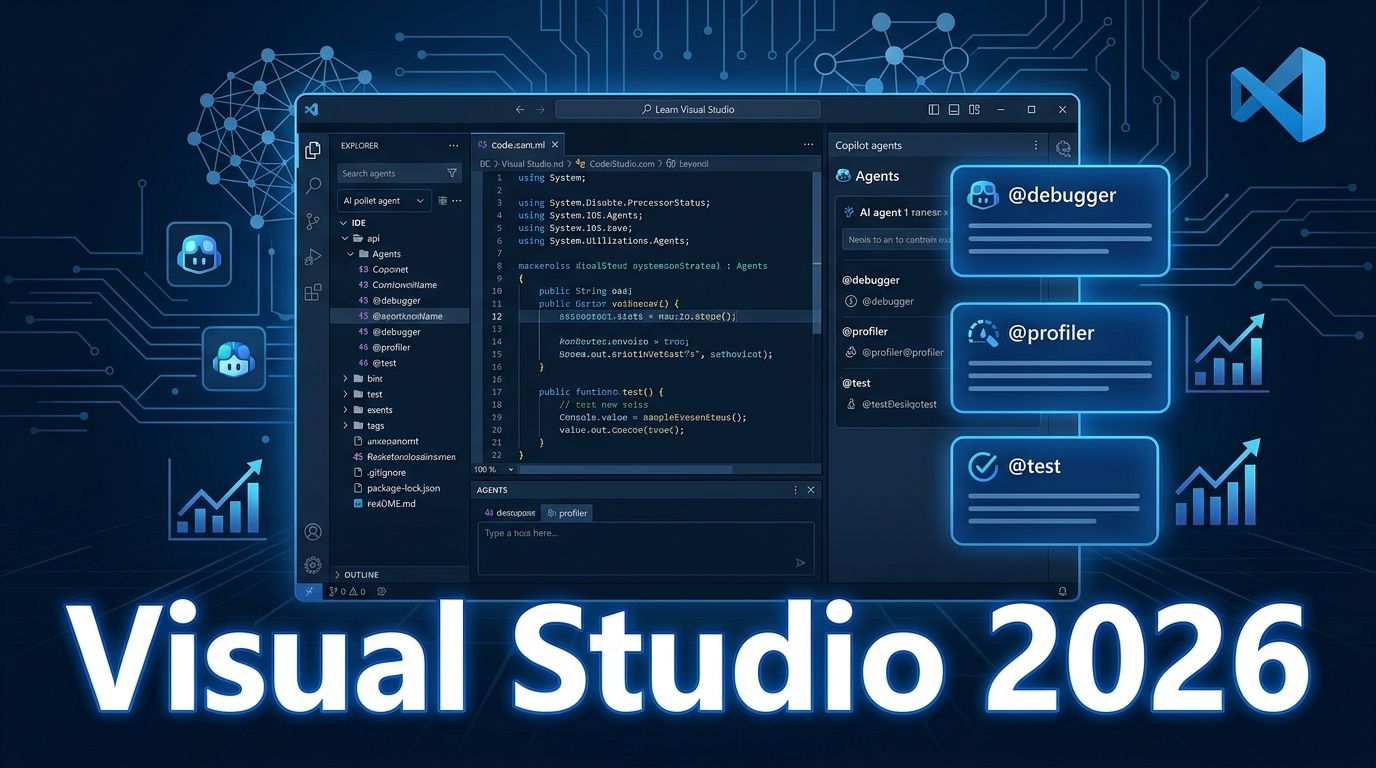Collapse the IDE root tree node
Screen dimensions: 1376x768
point(344,223)
